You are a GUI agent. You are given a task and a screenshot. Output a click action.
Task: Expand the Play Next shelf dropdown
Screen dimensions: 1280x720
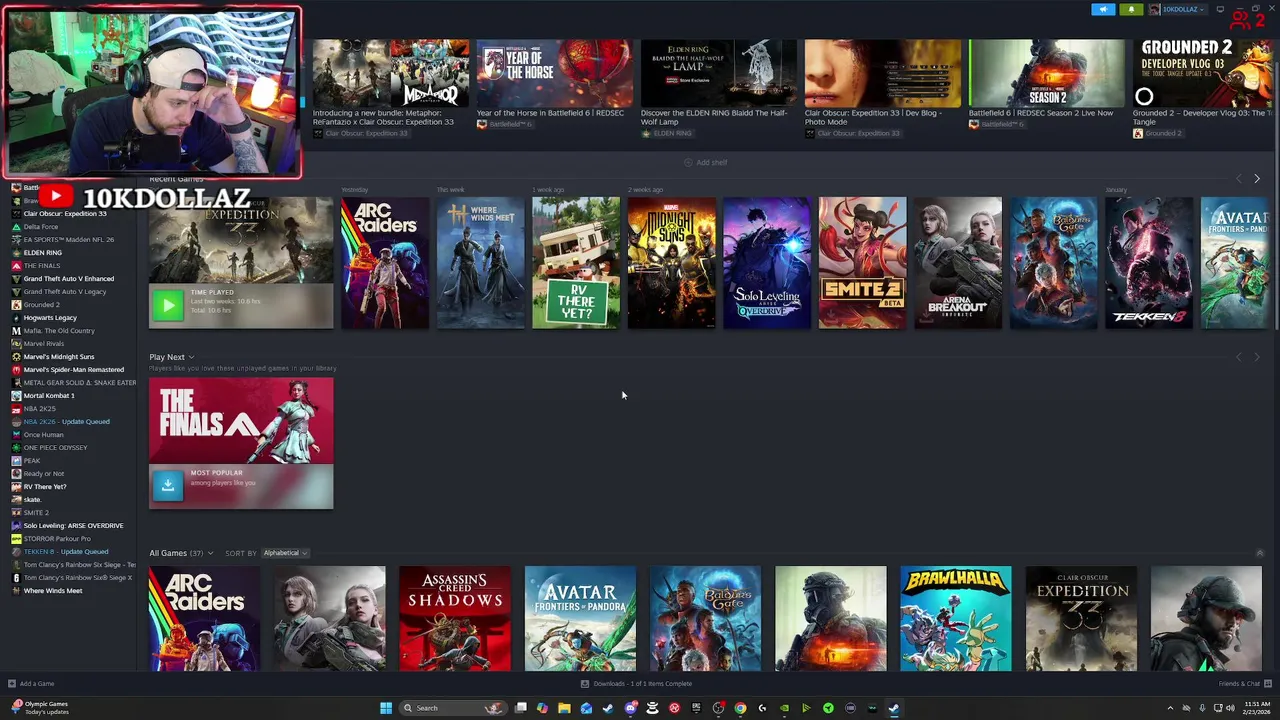[191, 357]
